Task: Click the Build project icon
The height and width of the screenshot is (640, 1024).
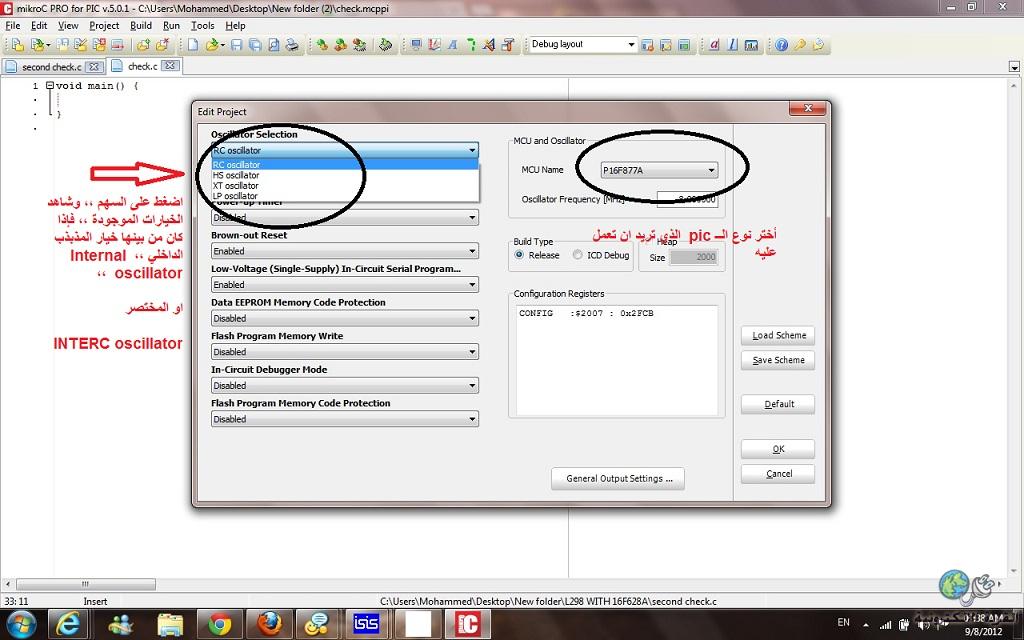Action: tap(322, 45)
